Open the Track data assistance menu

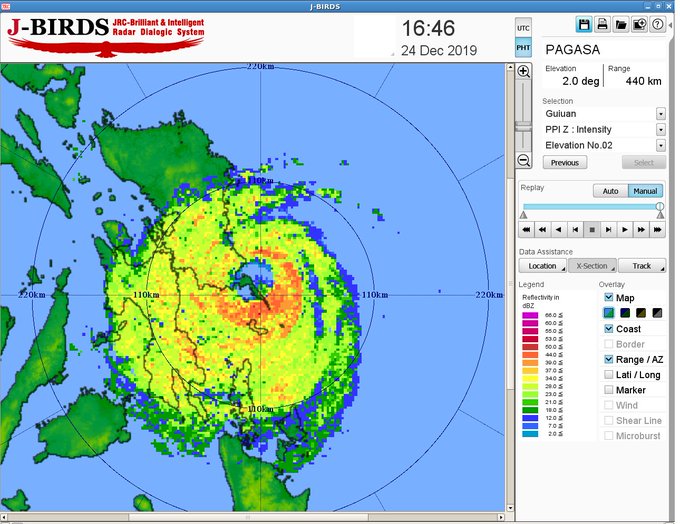click(x=642, y=265)
